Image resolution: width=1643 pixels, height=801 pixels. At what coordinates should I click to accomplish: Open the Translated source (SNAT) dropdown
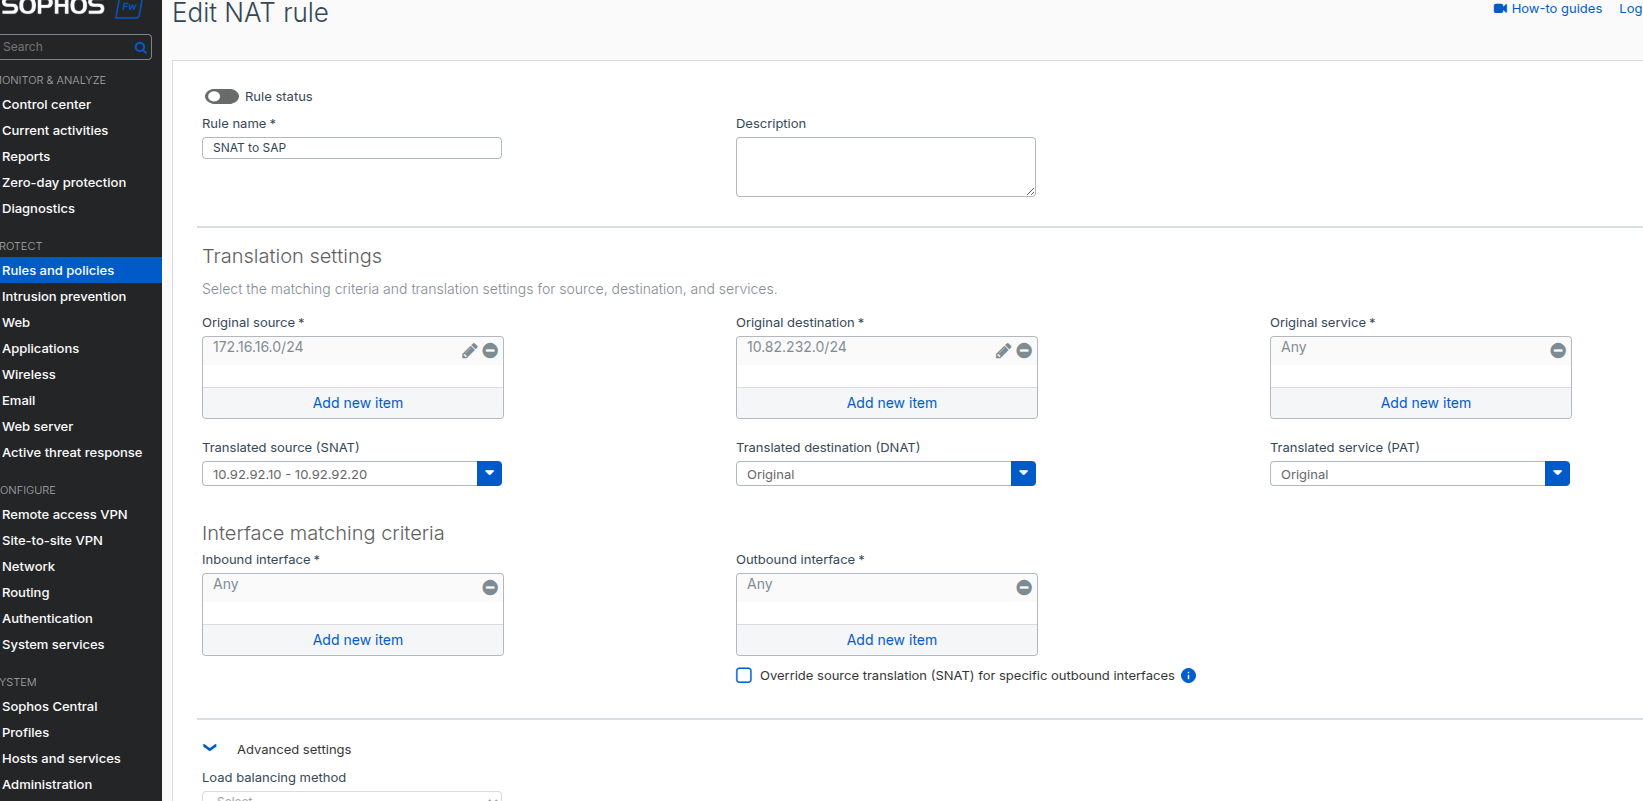click(x=489, y=474)
